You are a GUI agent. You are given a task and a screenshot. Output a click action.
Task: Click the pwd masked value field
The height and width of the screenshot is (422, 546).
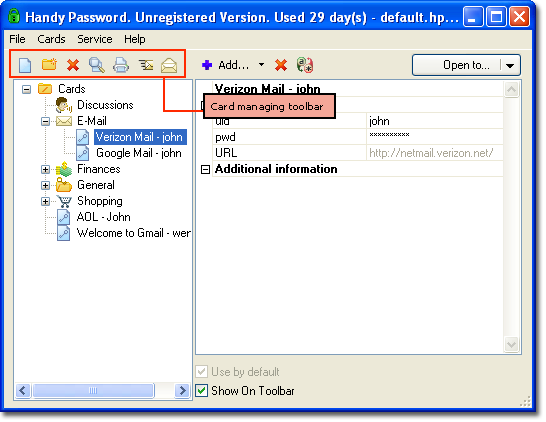(x=435, y=137)
